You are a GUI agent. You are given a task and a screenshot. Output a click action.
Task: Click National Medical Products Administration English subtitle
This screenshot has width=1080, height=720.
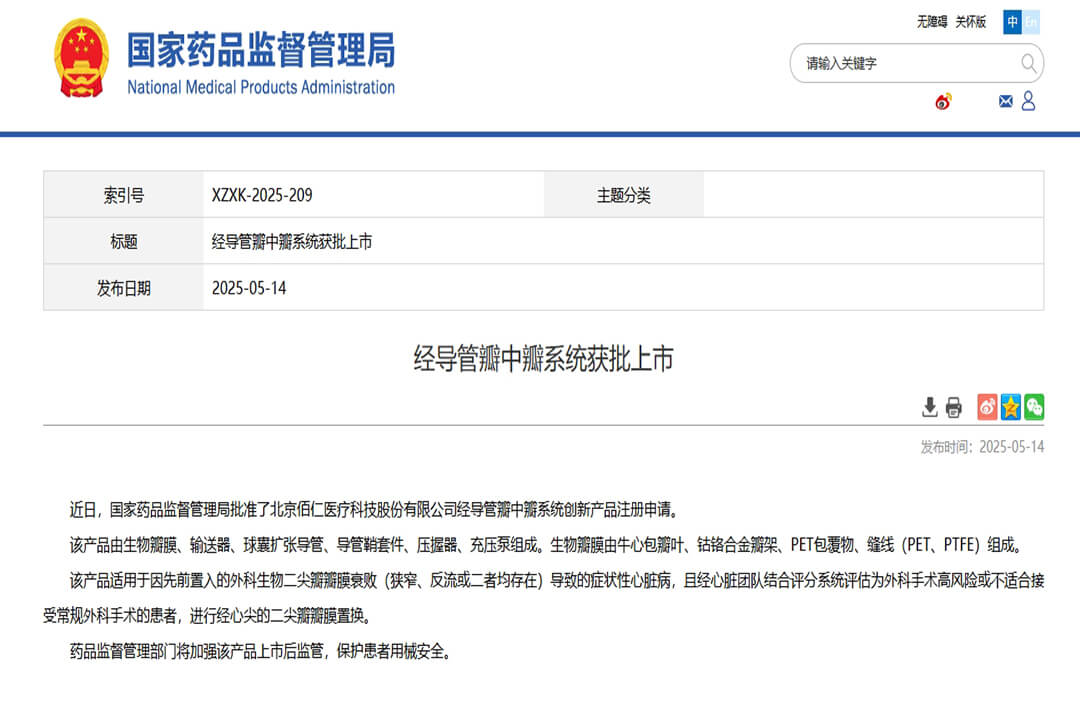pyautogui.click(x=261, y=88)
